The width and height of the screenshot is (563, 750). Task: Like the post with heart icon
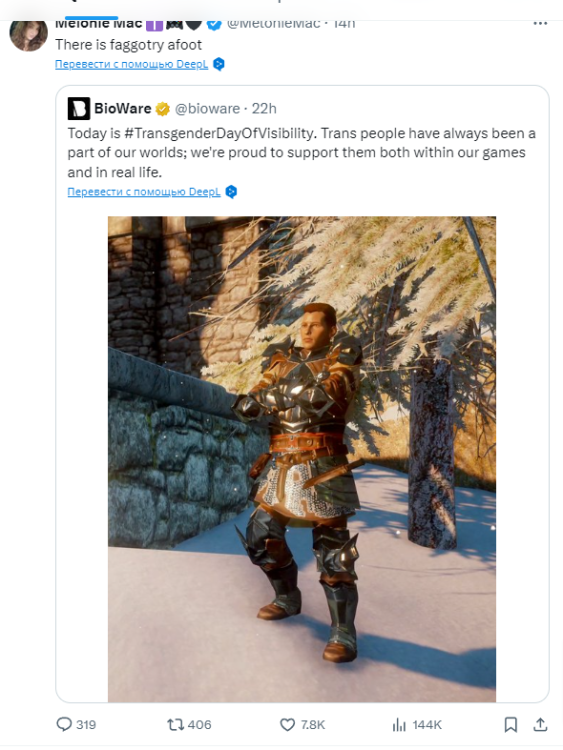tap(287, 725)
